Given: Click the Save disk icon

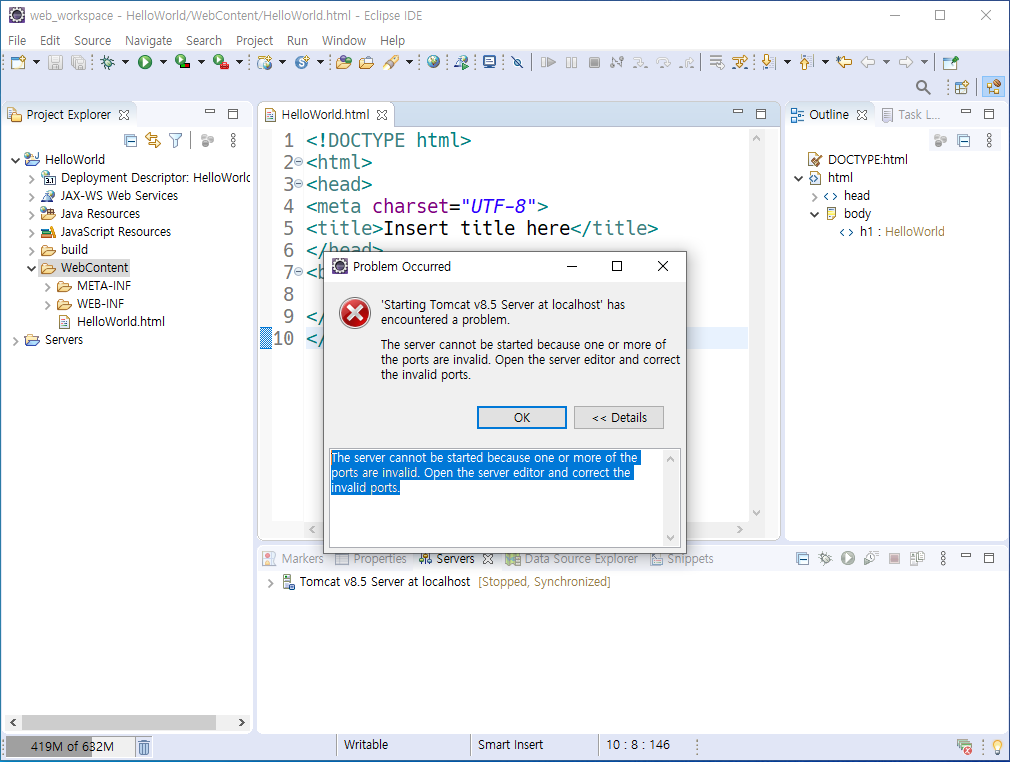Looking at the screenshot, I should click(x=55, y=62).
